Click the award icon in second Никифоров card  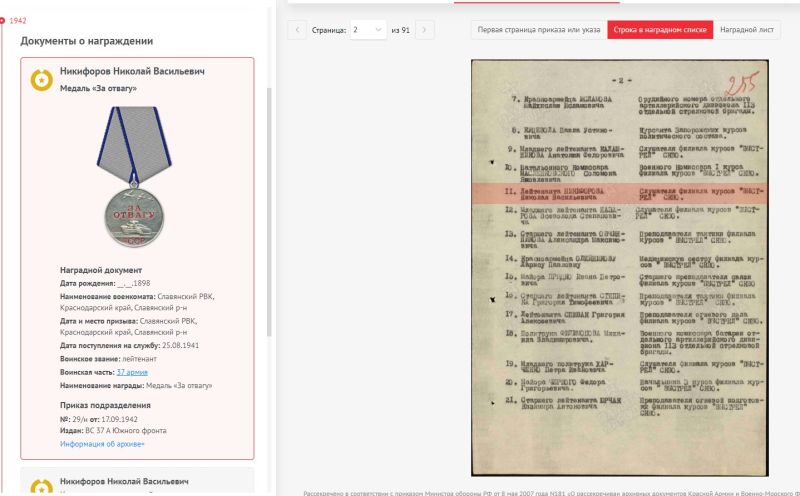tap(41, 486)
